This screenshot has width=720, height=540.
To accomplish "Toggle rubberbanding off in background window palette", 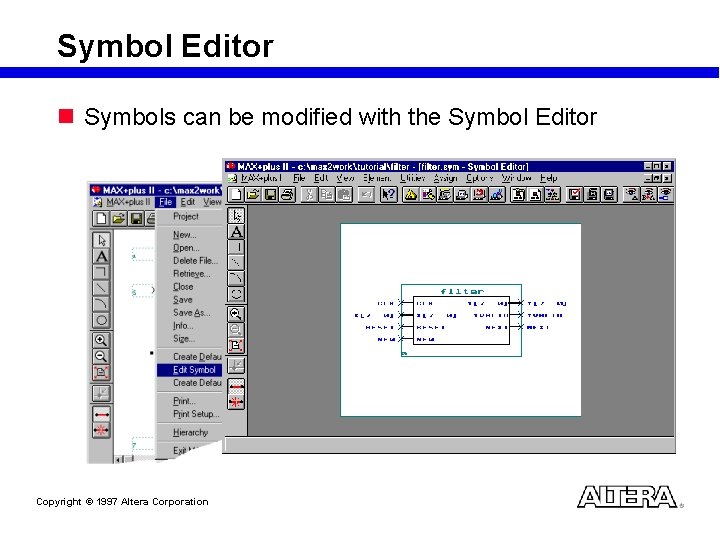I will tap(101, 431).
